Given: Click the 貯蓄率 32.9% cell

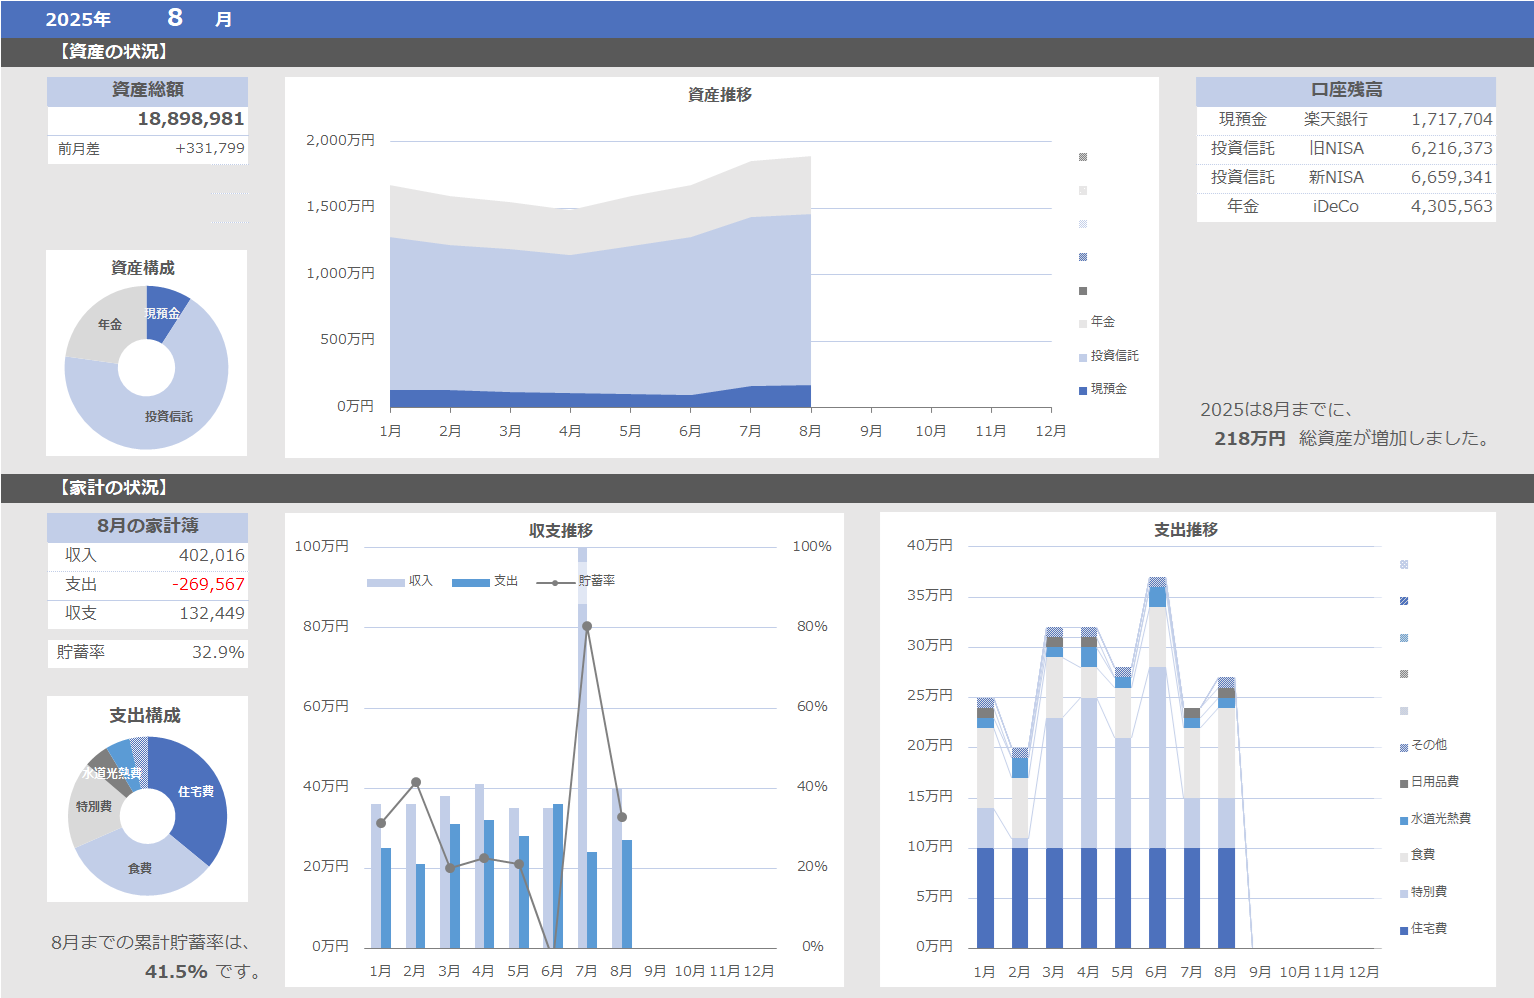Looking at the screenshot, I should coord(217,652).
